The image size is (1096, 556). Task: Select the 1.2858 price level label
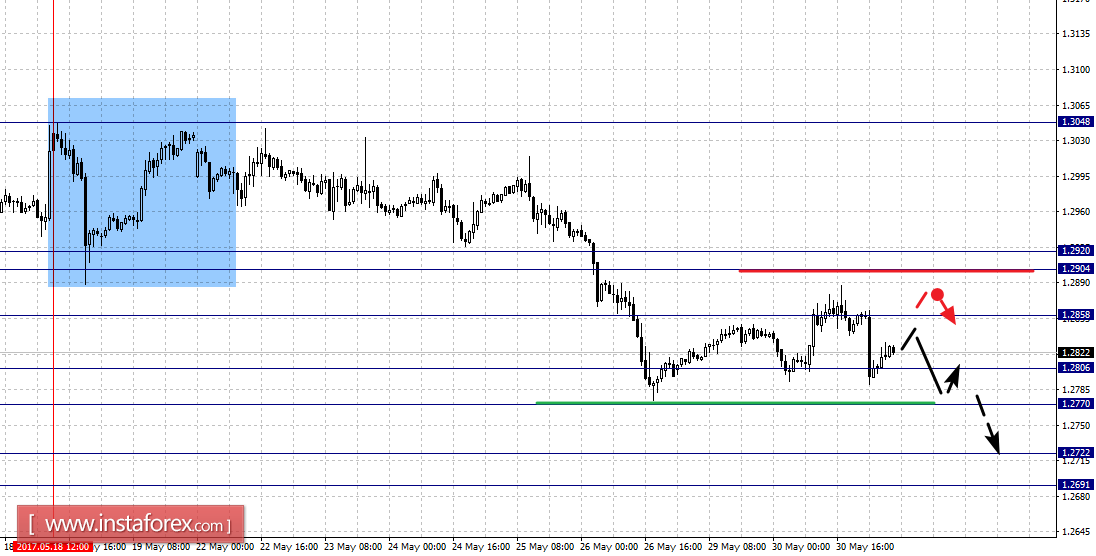click(x=1076, y=315)
